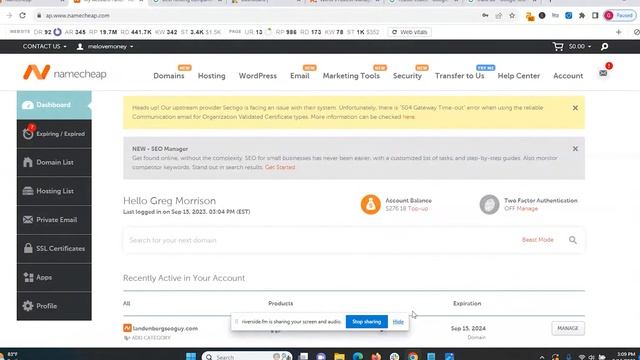This screenshot has width=640, height=360.
Task: Click the Get Started SEO link
Action: (x=280, y=167)
